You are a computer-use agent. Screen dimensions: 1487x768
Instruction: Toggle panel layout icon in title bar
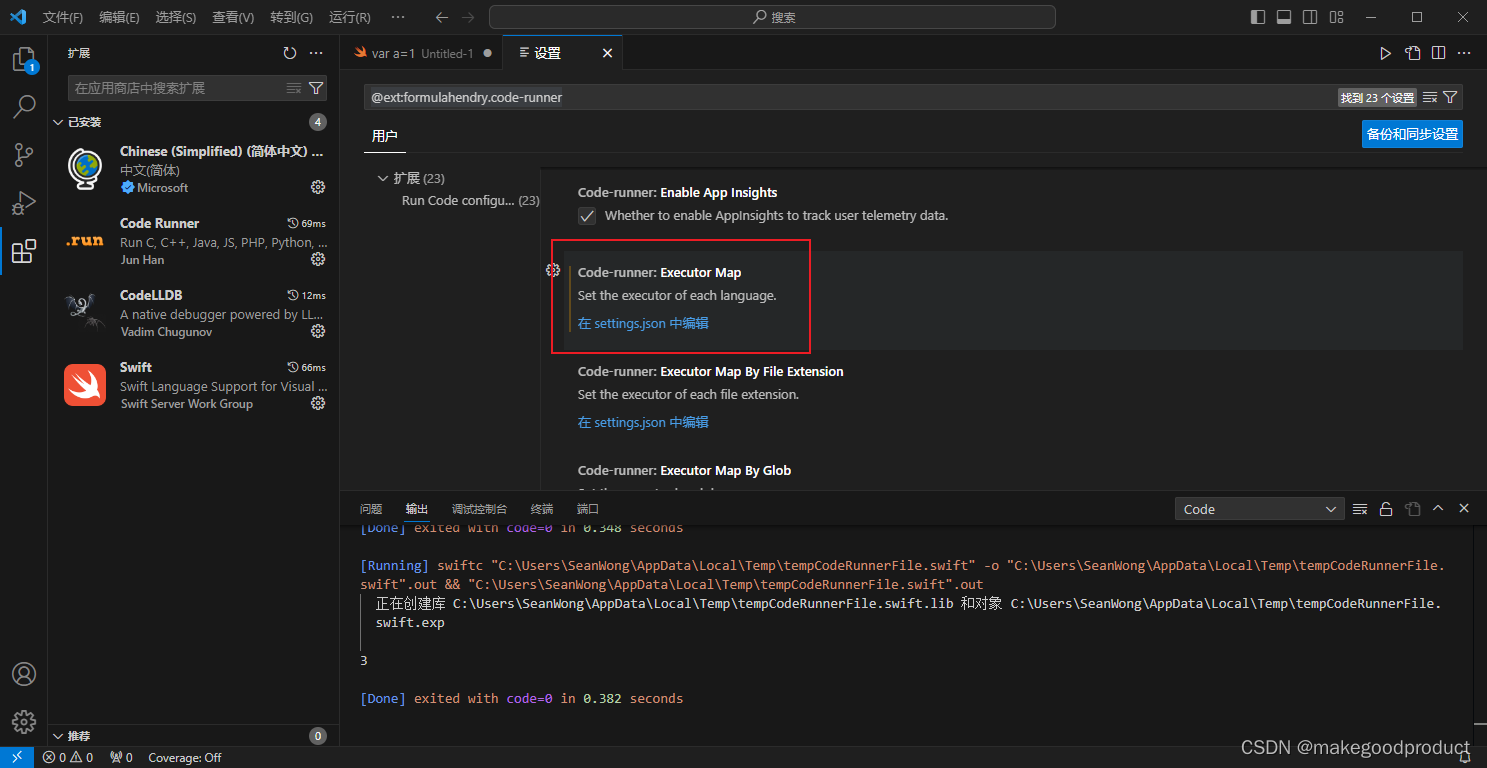(x=1284, y=17)
